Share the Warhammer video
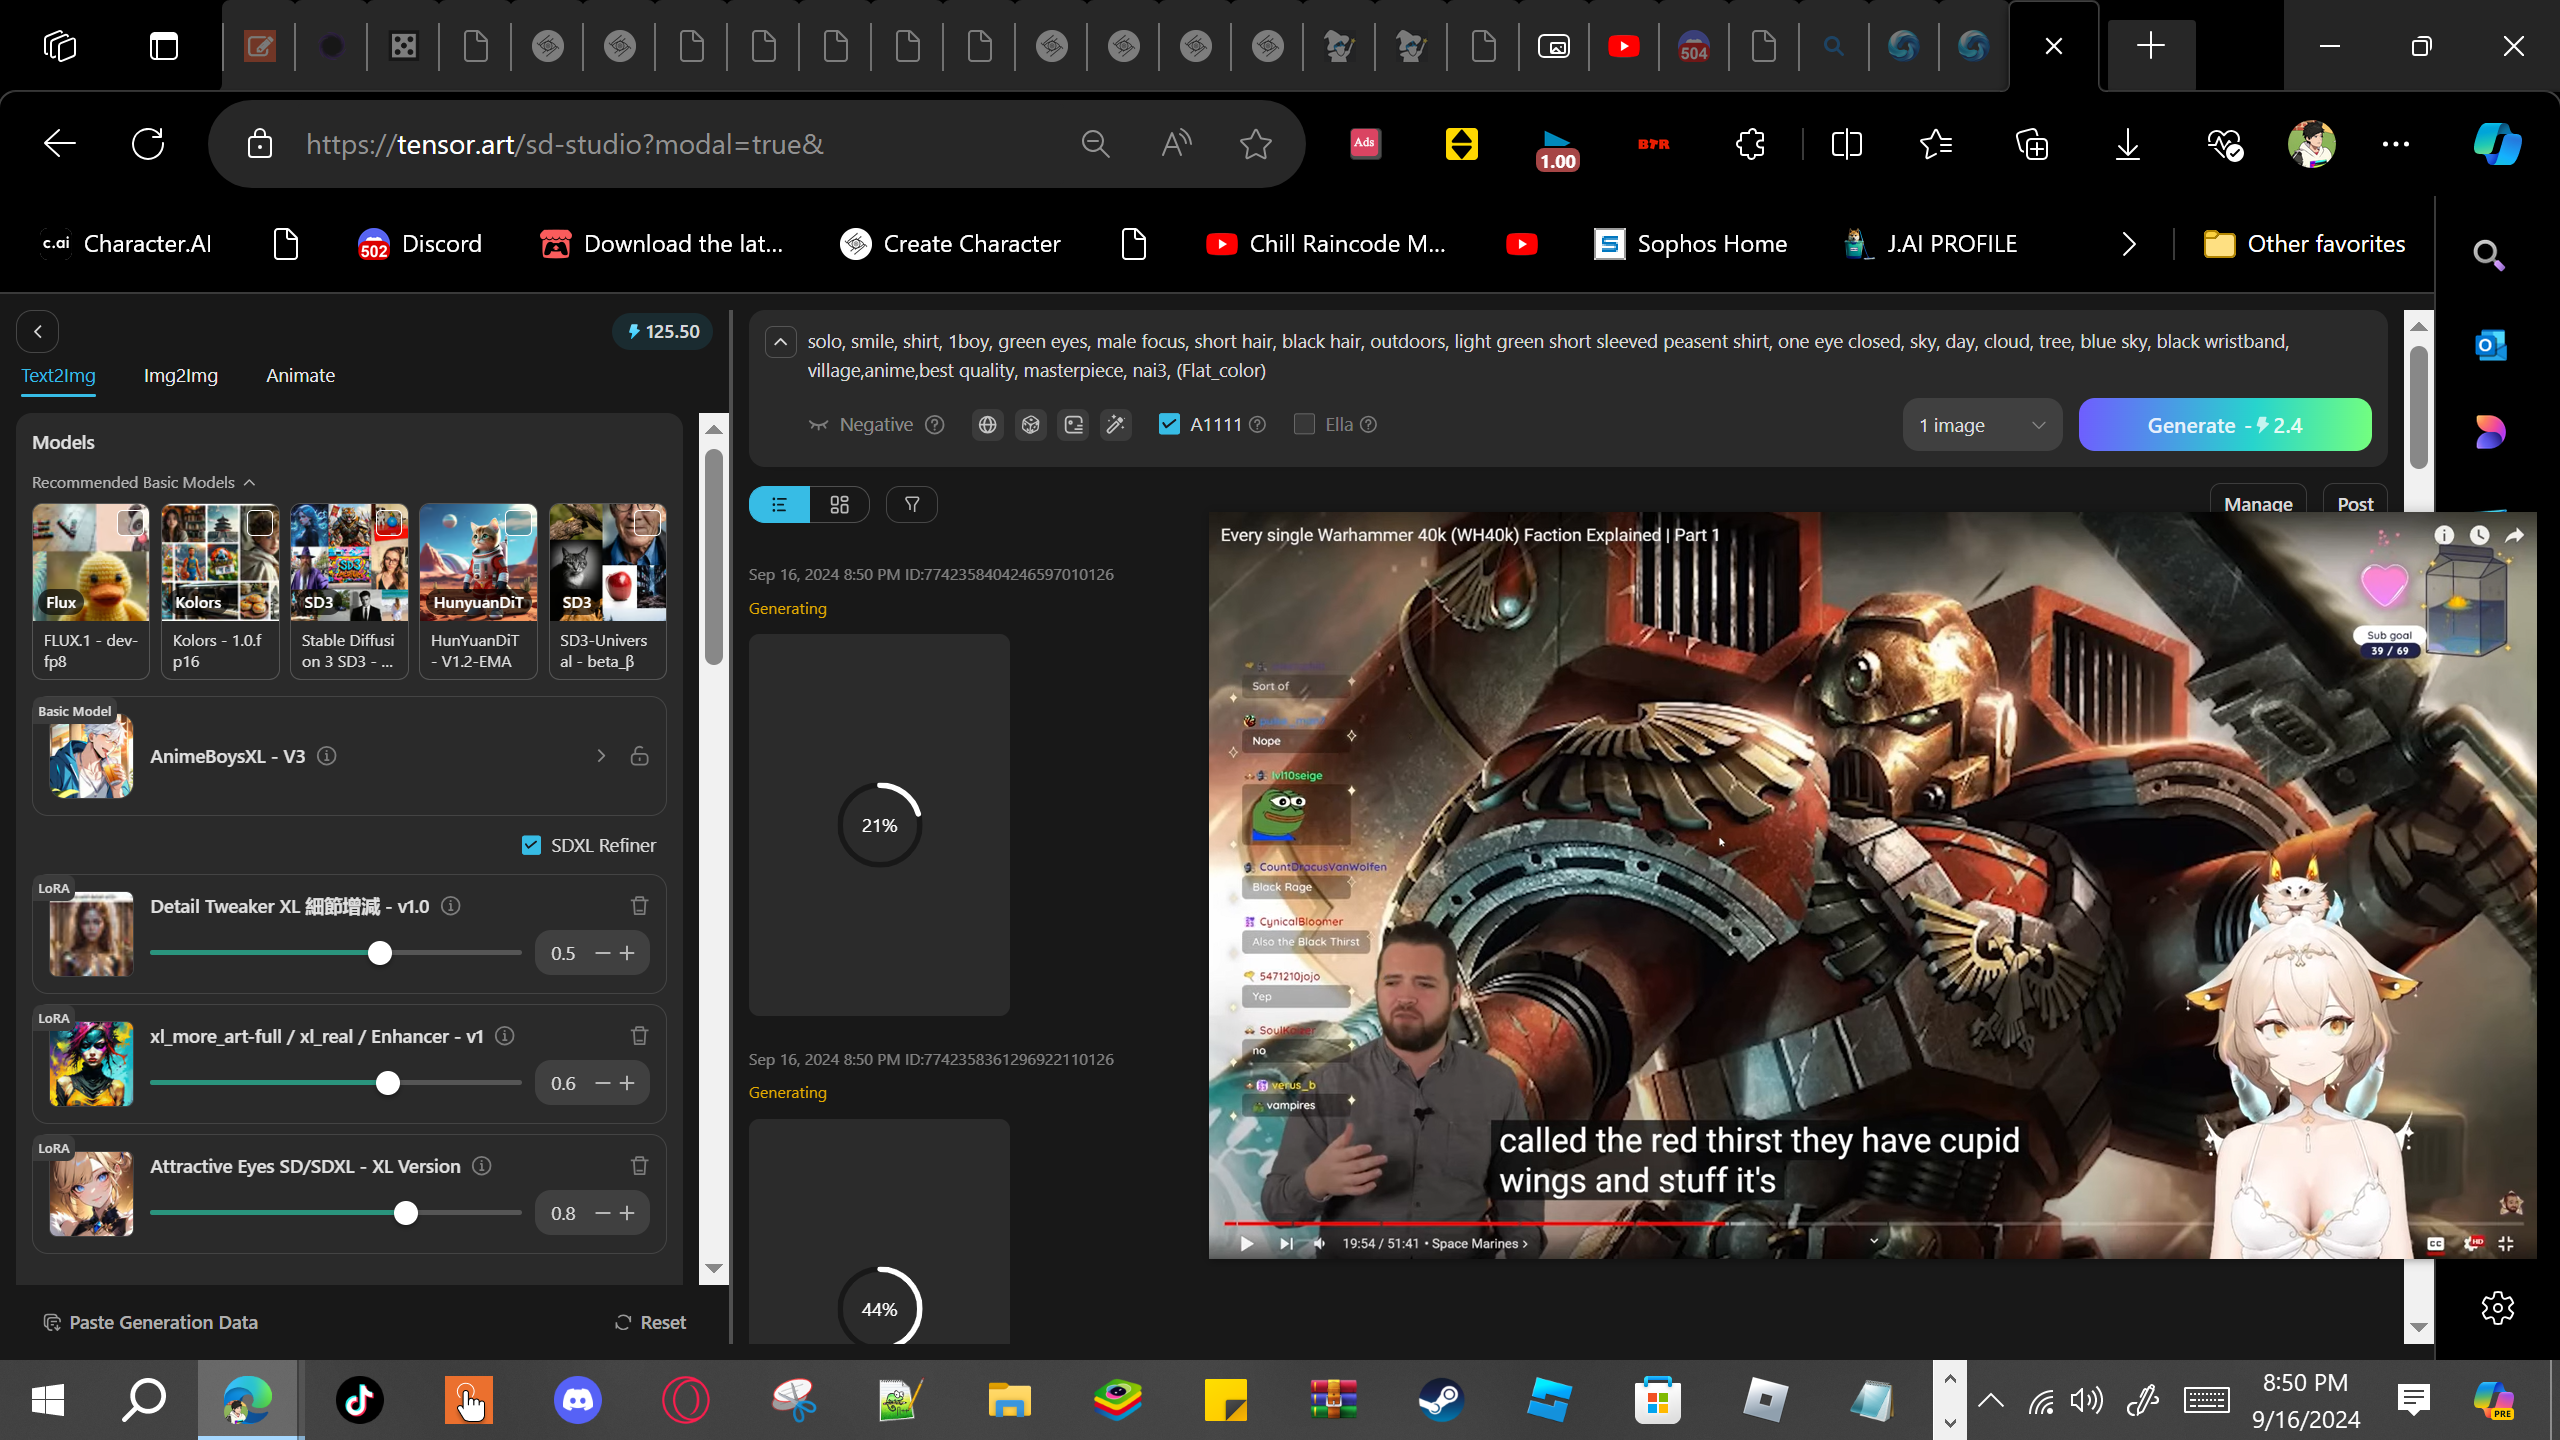Image resolution: width=2560 pixels, height=1440 pixels. point(2514,536)
